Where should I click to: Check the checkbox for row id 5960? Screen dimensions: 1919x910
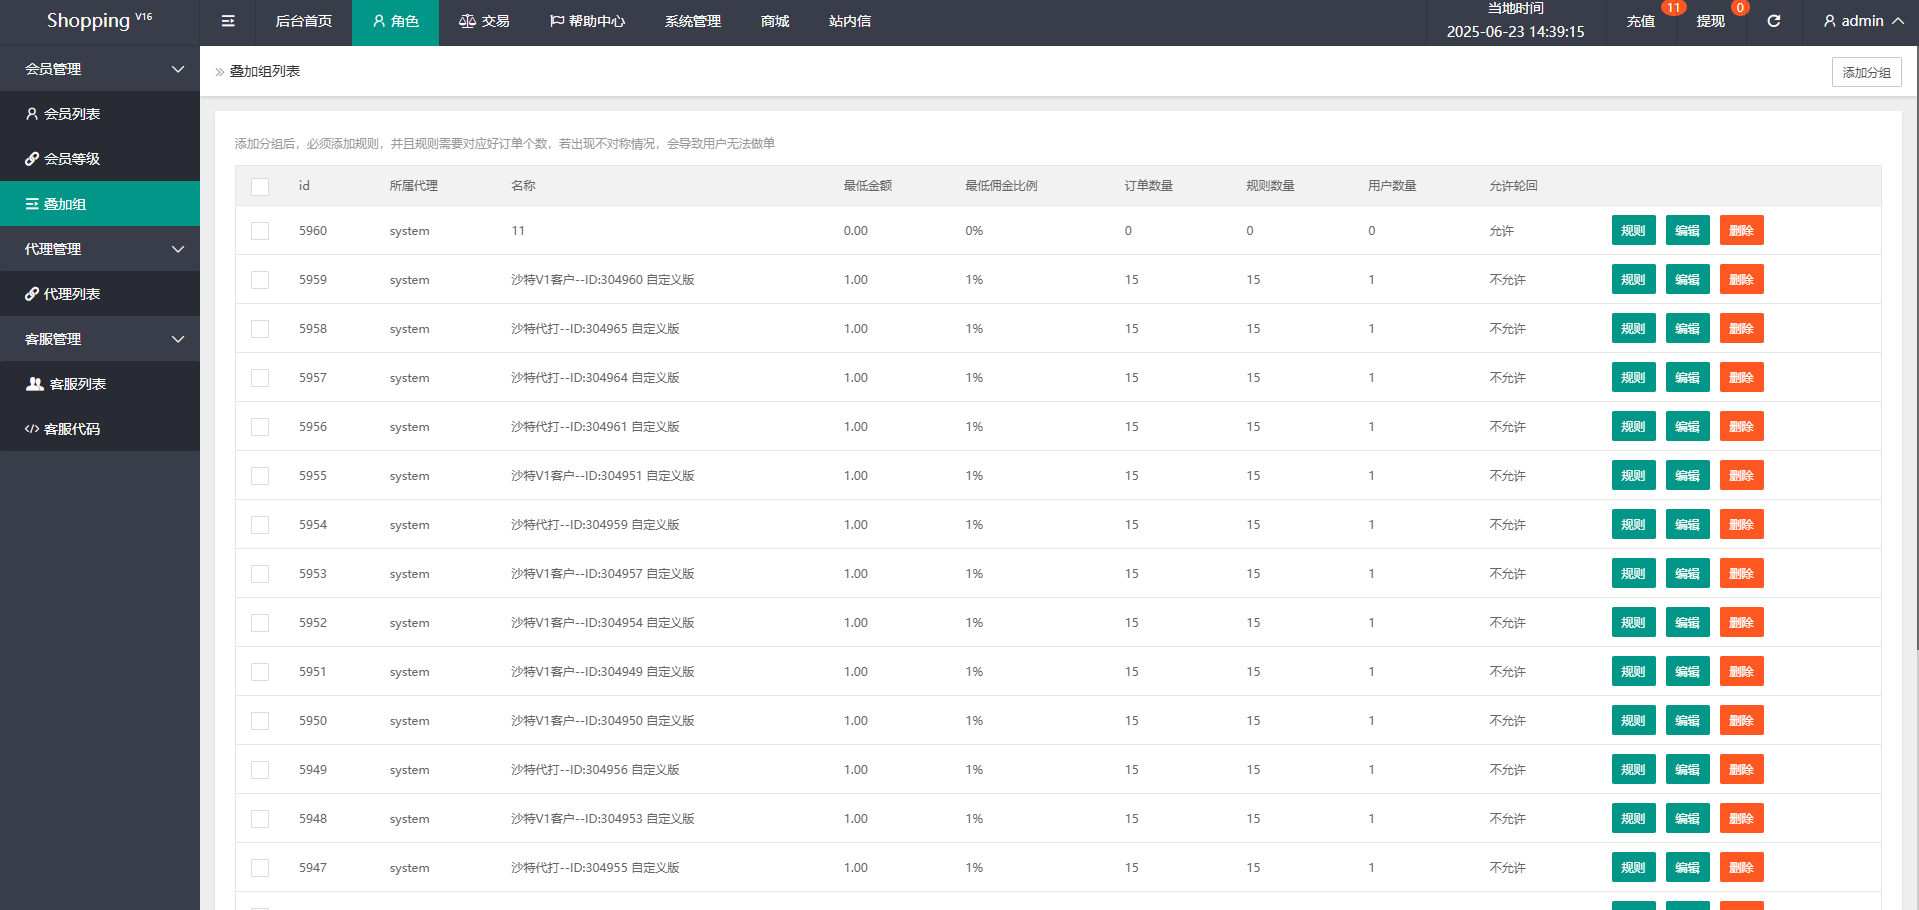point(260,231)
